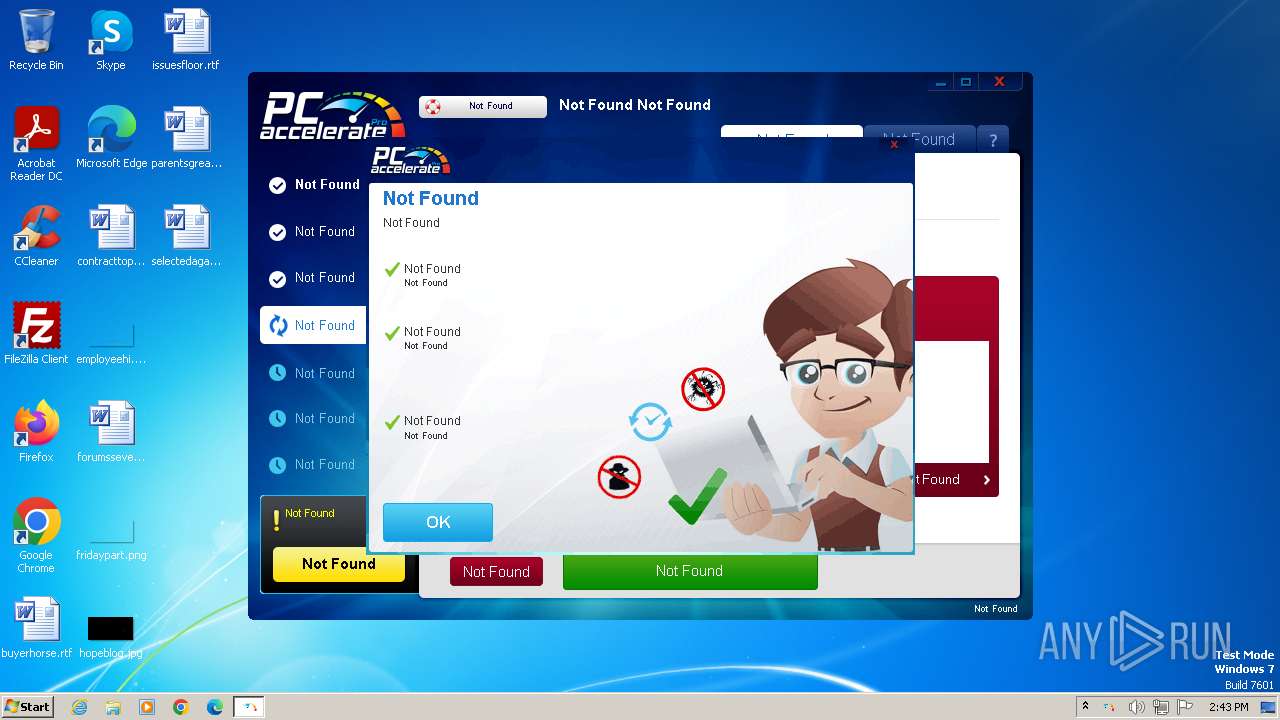The image size is (1280, 720).
Task: Open the issuesfloor.rtf document
Action: click(186, 40)
